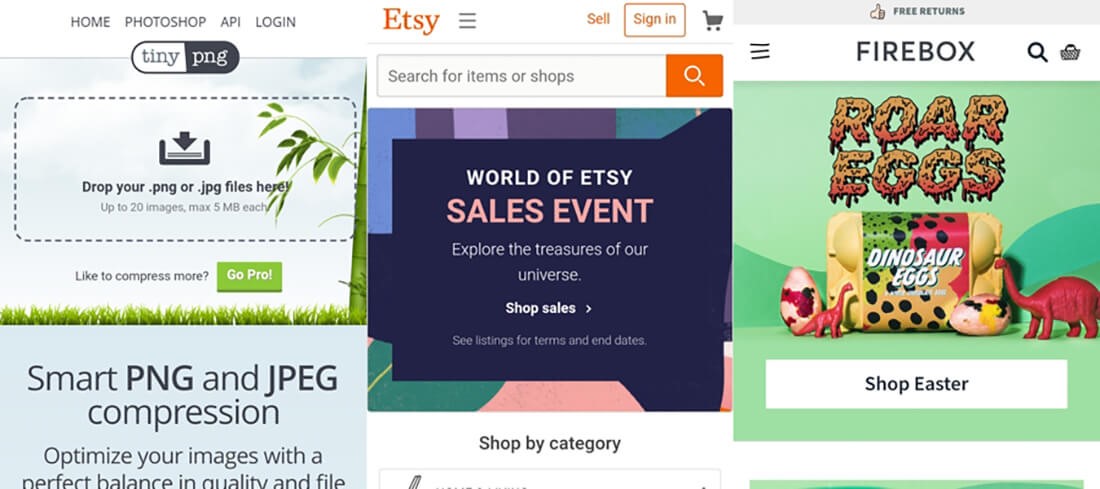The image size is (1100, 489).
Task: Follow the Shop sales arrow link
Action: point(549,308)
